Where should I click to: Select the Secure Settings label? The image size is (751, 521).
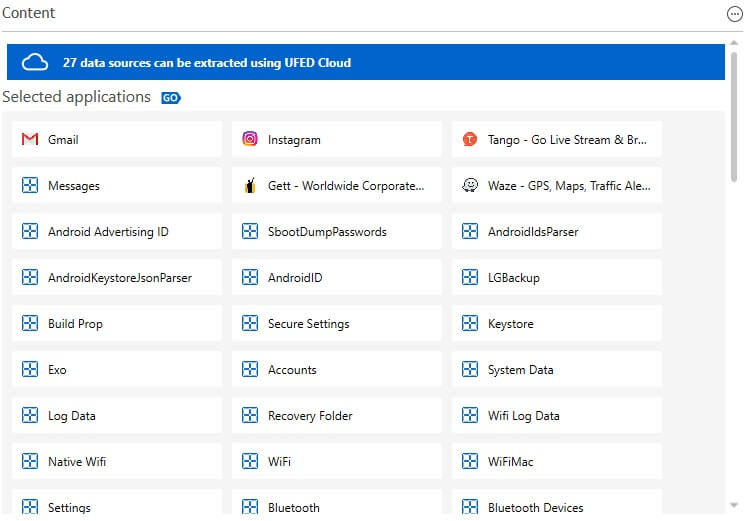click(x=308, y=324)
